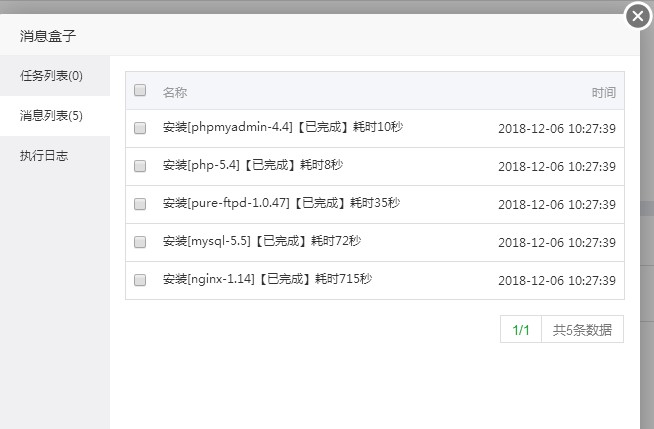Switch to the 消息列表(5) tab
Viewport: 654px width, 429px height.
point(52,116)
